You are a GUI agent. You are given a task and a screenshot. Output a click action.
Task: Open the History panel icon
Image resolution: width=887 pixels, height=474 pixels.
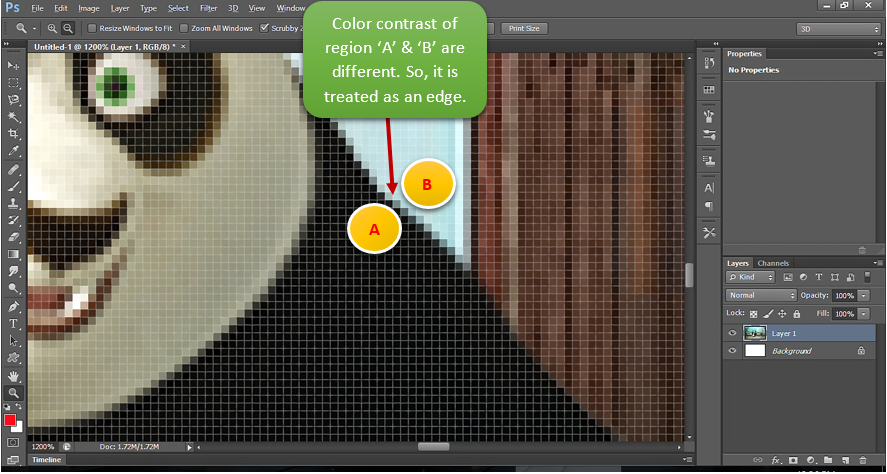coord(709,63)
